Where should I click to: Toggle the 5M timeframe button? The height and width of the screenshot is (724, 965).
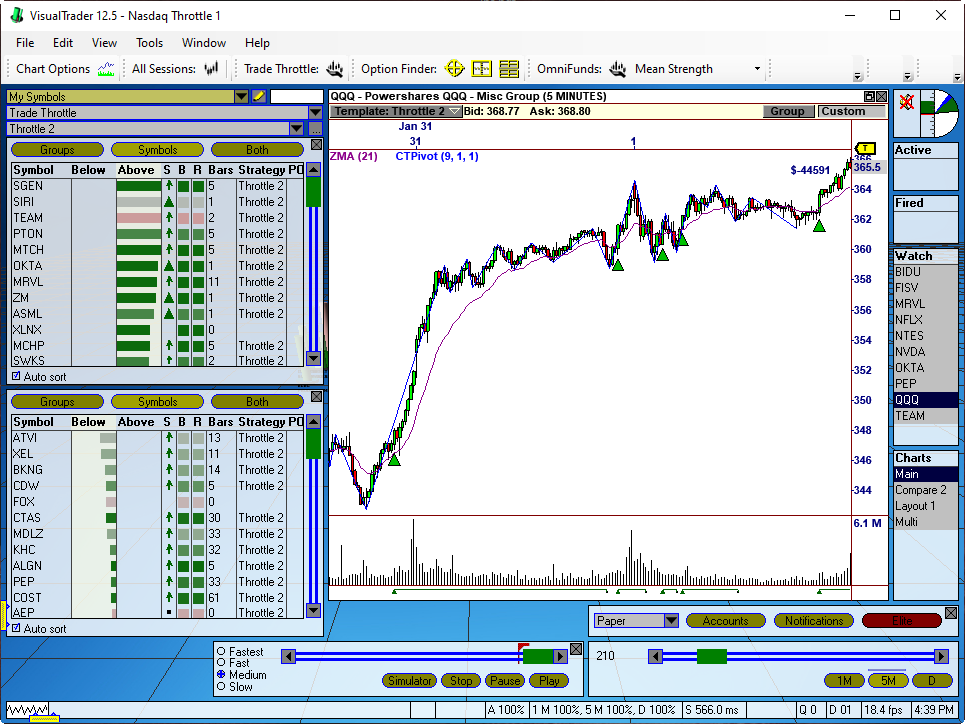(887, 680)
